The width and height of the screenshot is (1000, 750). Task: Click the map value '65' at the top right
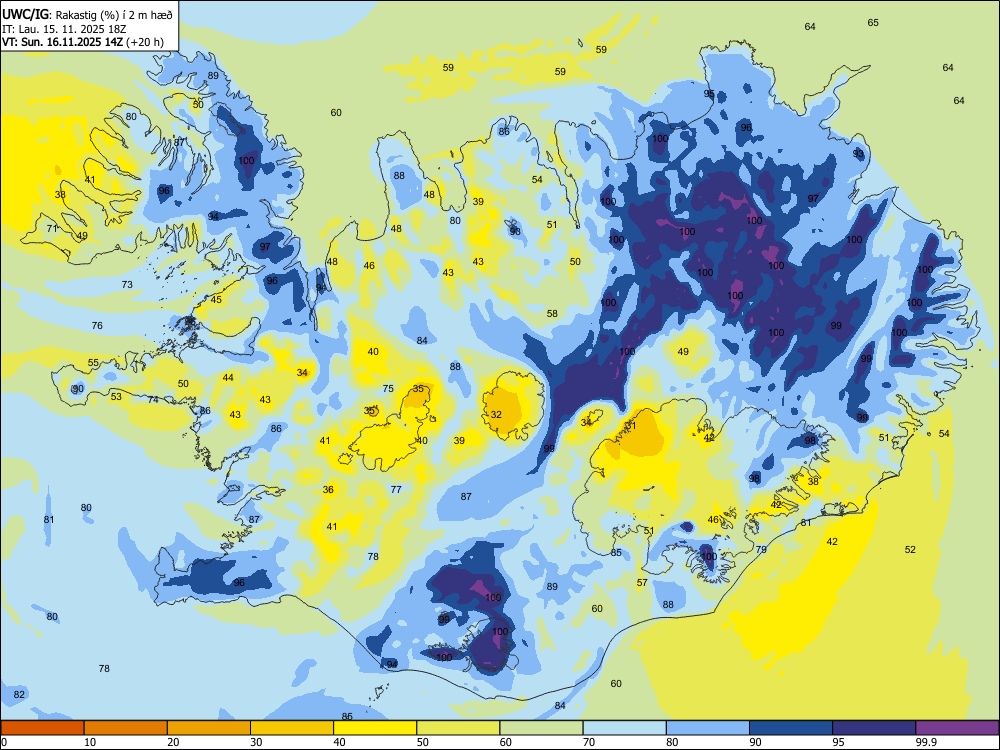(x=873, y=23)
